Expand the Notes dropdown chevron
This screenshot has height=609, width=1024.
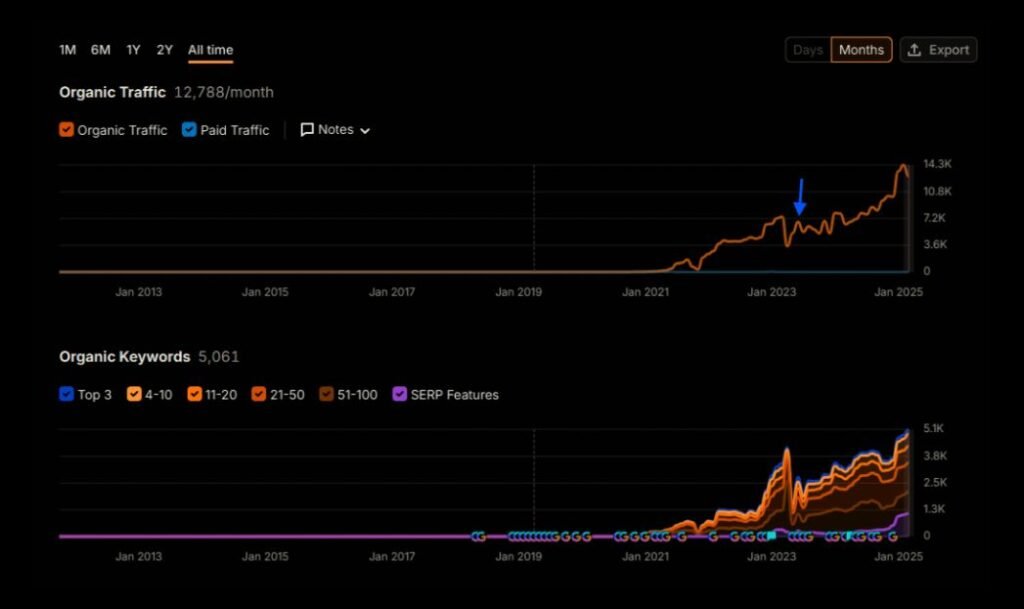pos(365,131)
